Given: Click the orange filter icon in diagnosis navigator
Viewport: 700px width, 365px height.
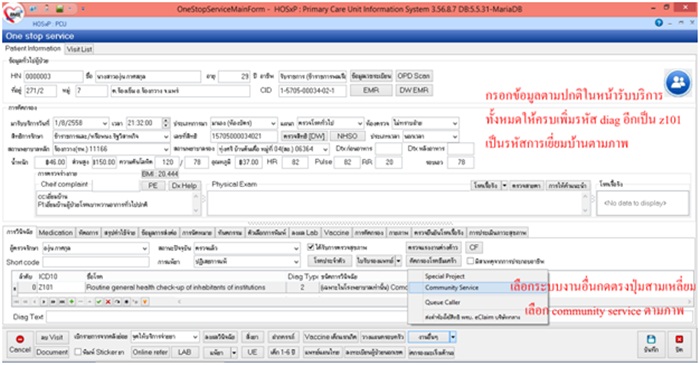Looking at the screenshot, I should 144,302.
